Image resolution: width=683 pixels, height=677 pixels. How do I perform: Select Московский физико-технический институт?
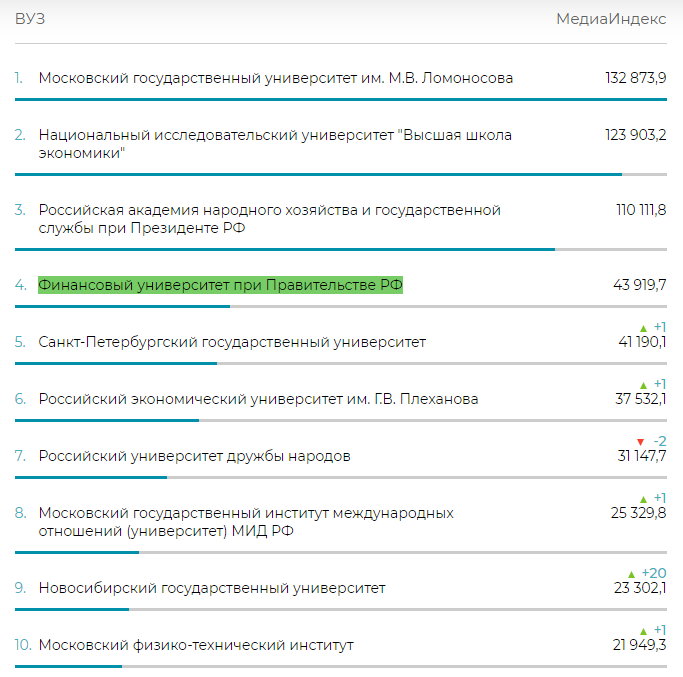point(196,645)
